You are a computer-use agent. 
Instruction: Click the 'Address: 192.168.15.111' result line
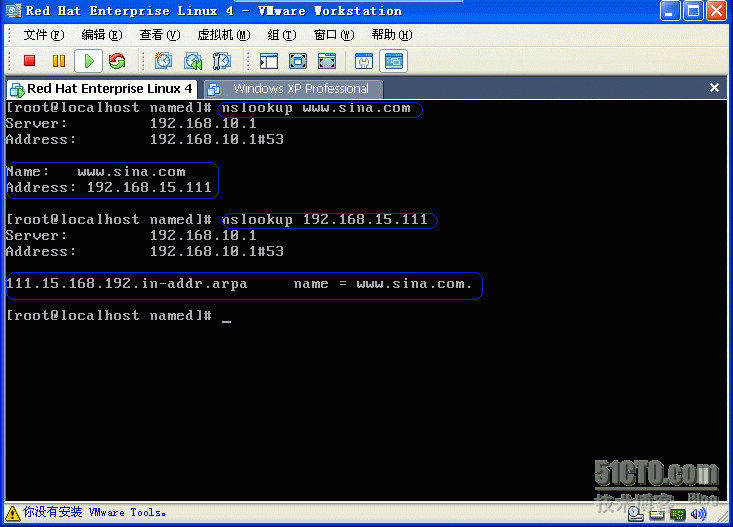coord(108,188)
